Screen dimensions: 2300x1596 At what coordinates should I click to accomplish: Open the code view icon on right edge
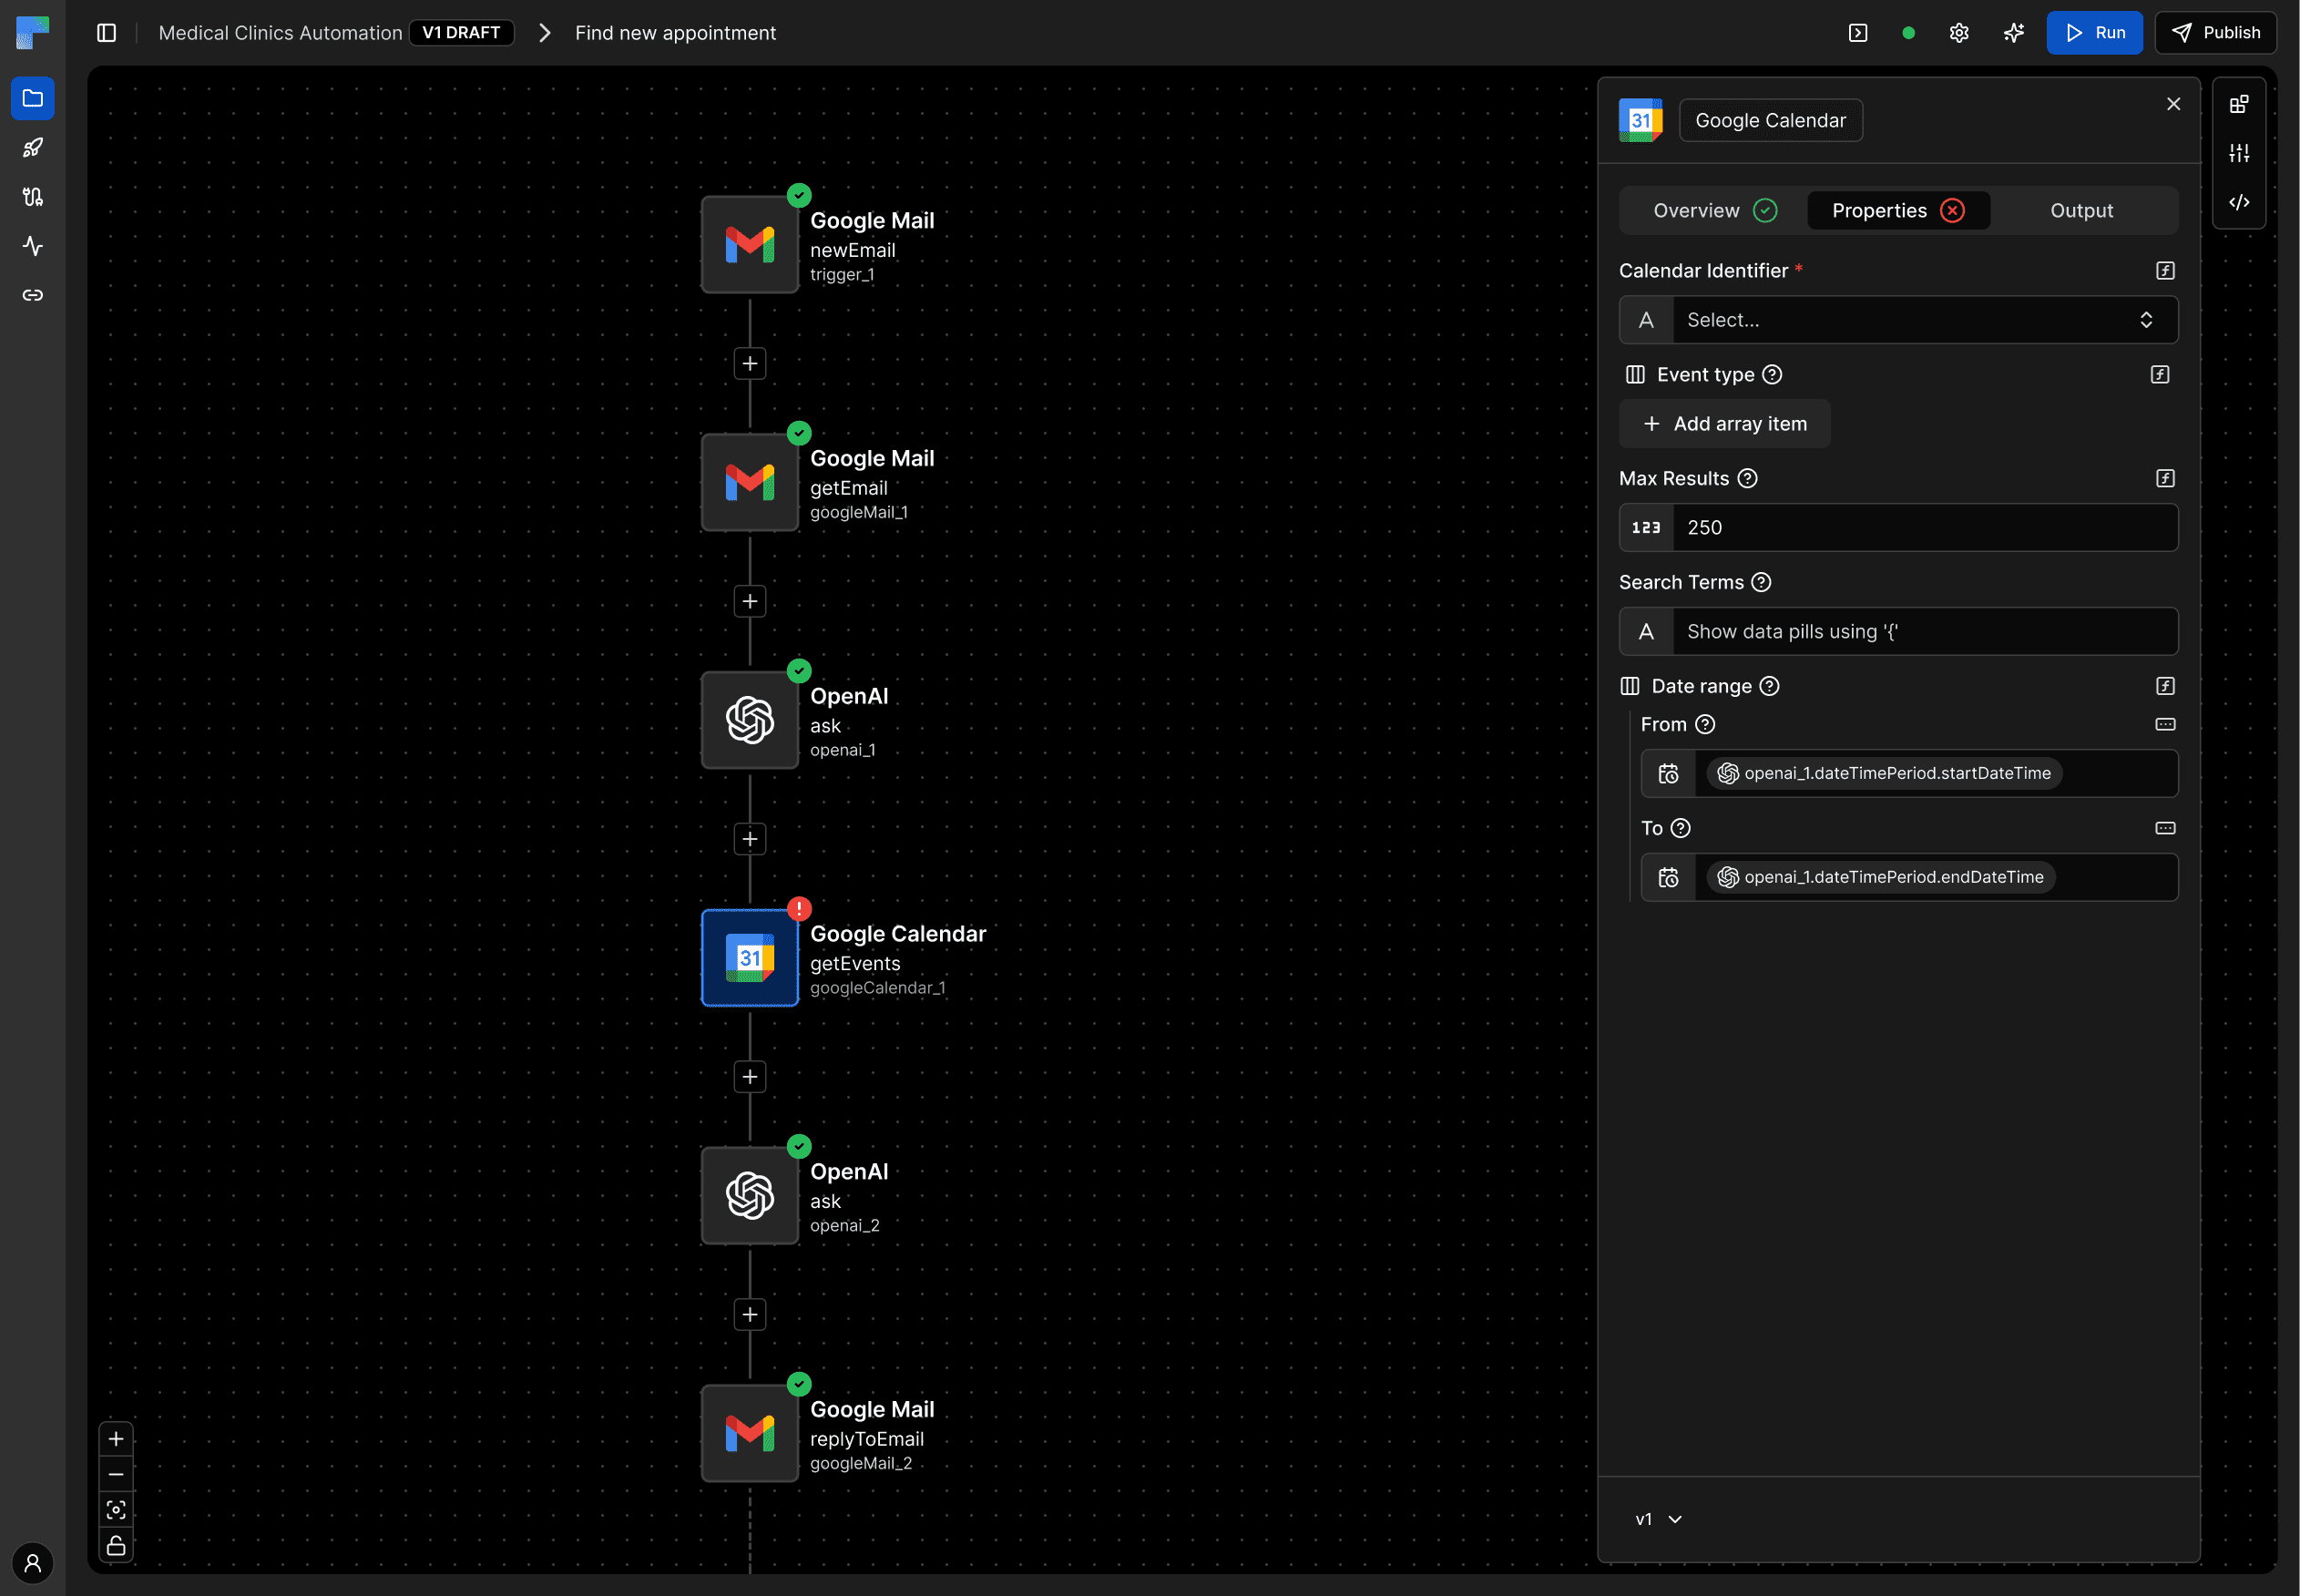[x=2239, y=202]
